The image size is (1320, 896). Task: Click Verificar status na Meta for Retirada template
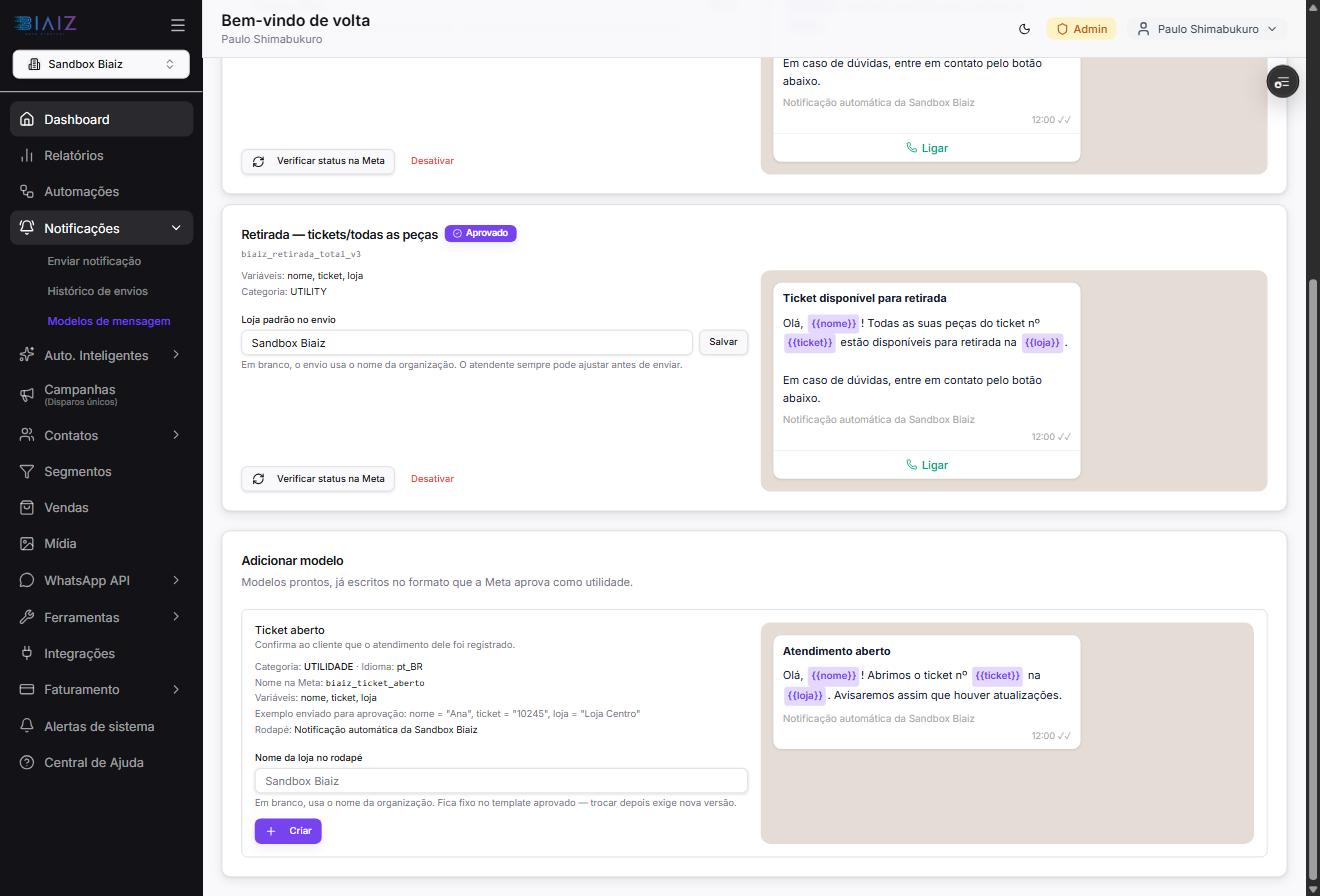pyautogui.click(x=318, y=479)
